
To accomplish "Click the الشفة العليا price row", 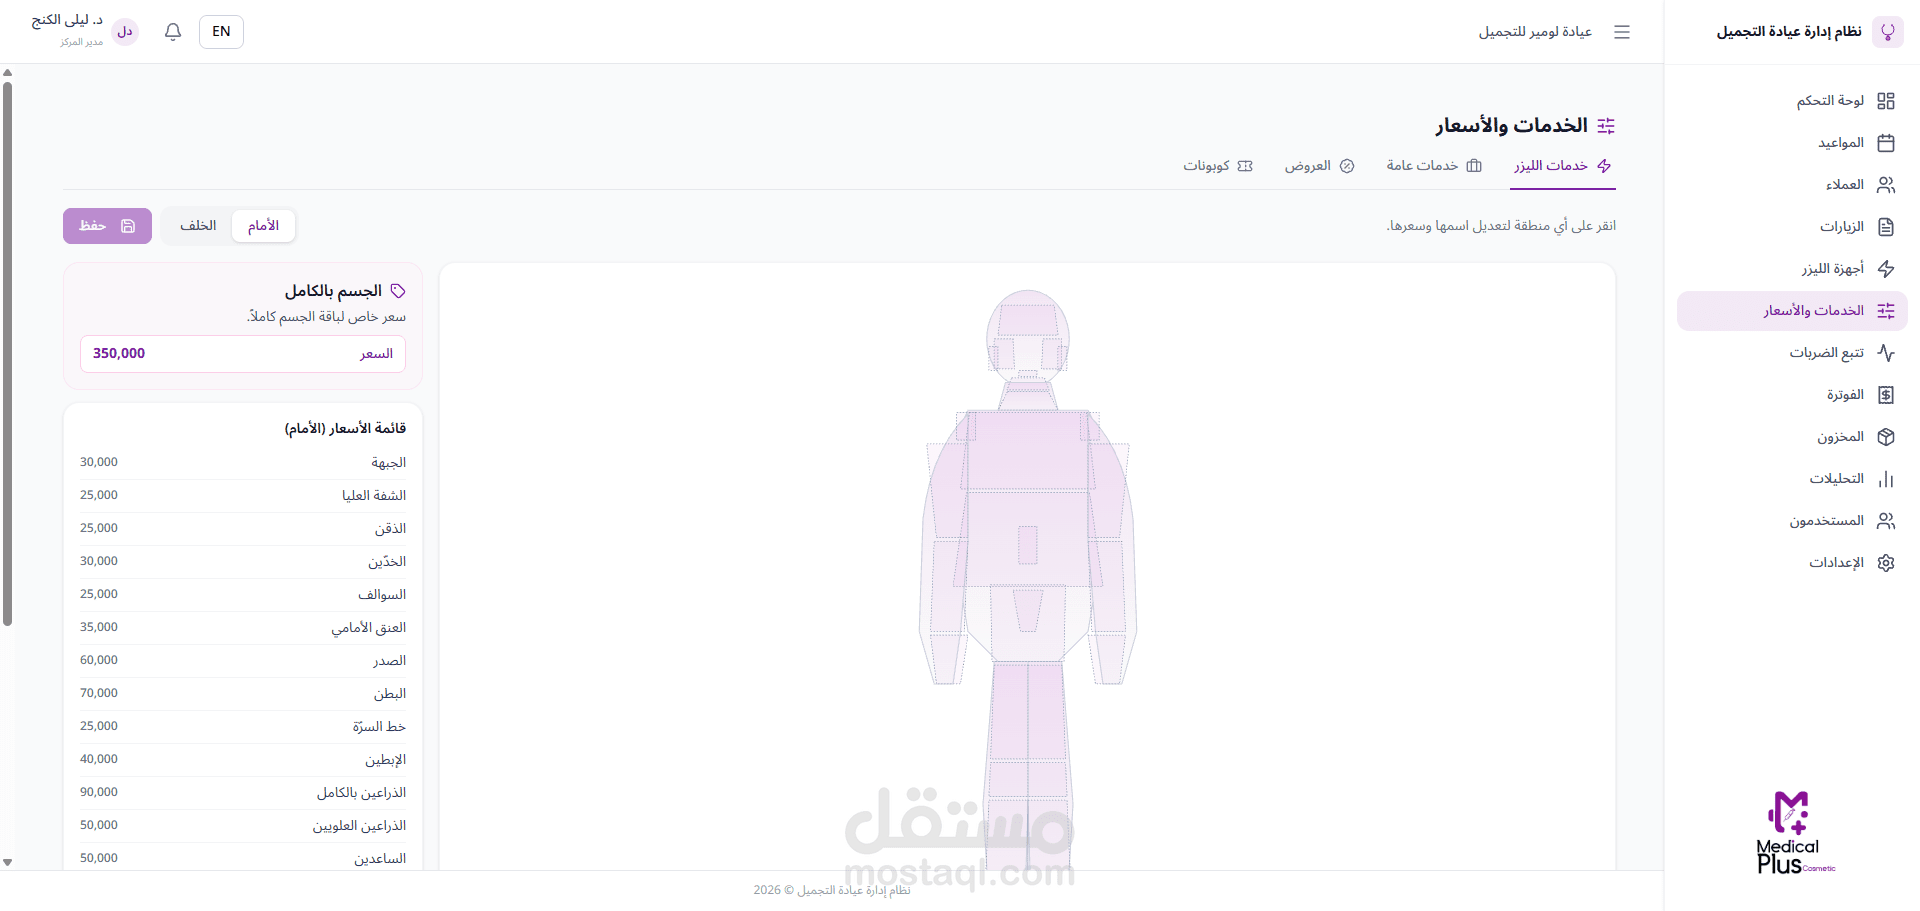I will tap(243, 496).
